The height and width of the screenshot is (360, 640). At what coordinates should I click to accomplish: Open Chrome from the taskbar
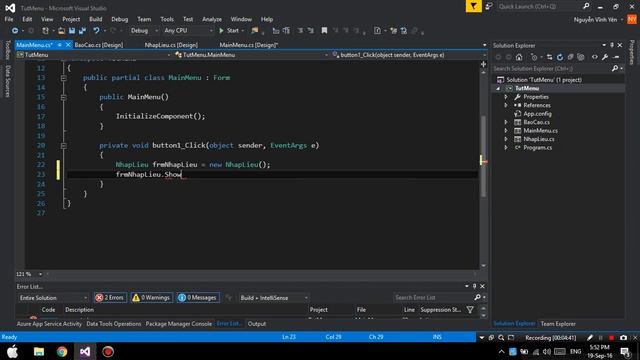point(62,351)
